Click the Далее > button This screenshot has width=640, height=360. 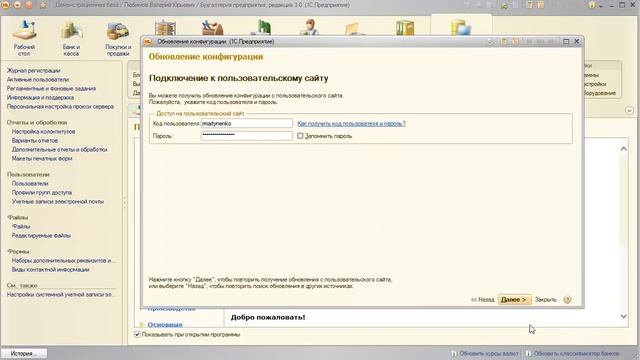515,300
